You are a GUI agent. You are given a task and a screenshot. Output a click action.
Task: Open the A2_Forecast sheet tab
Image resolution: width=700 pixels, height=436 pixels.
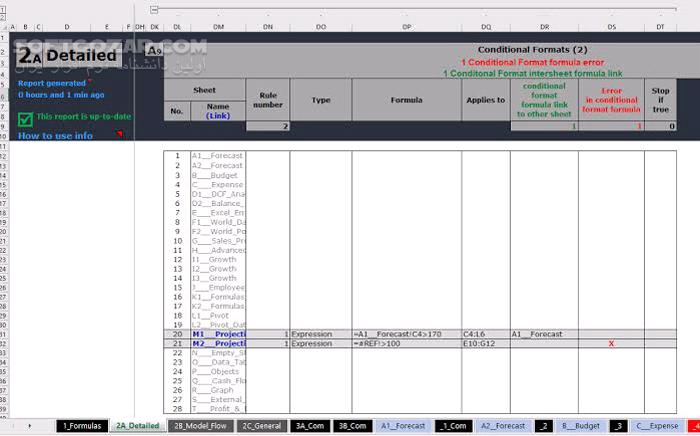[503, 426]
